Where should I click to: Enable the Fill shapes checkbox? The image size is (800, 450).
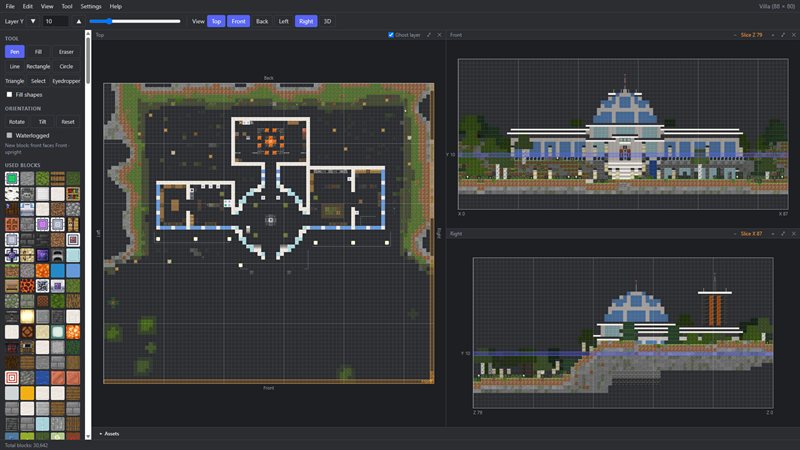coord(9,95)
